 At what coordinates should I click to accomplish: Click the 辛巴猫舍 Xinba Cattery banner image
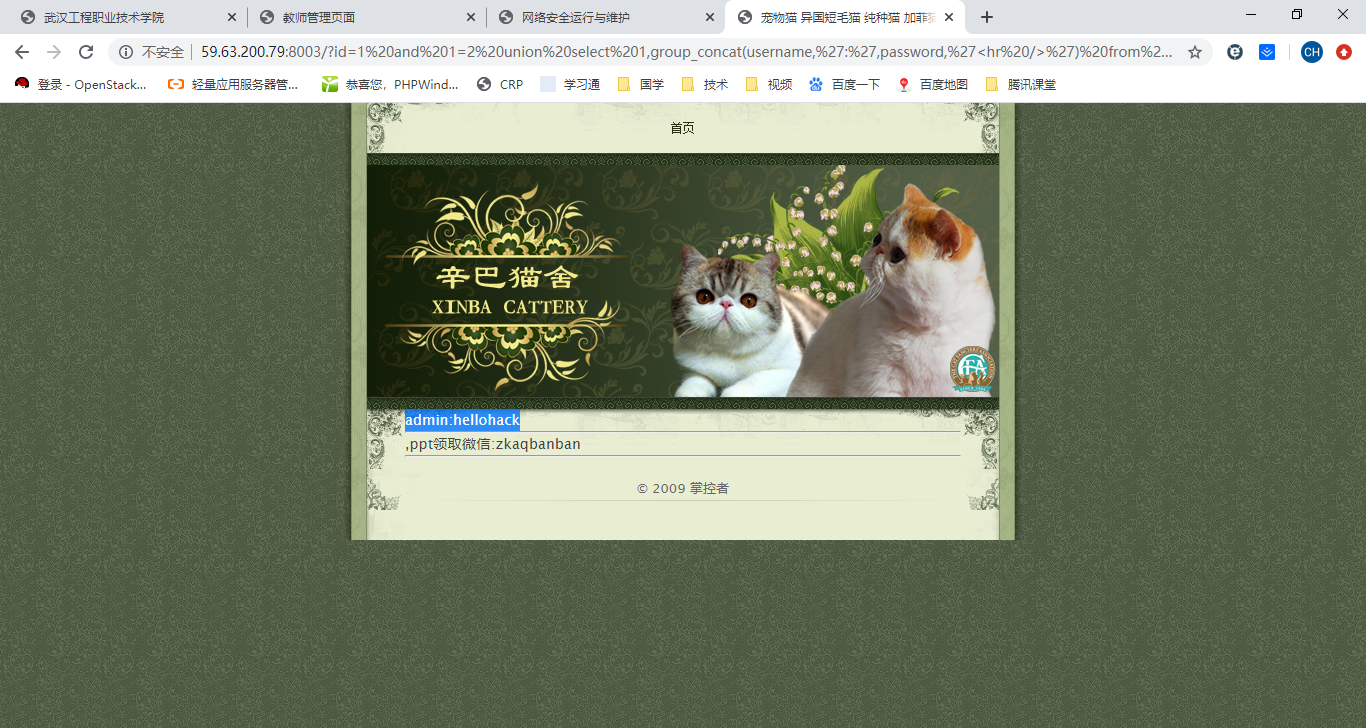[683, 281]
